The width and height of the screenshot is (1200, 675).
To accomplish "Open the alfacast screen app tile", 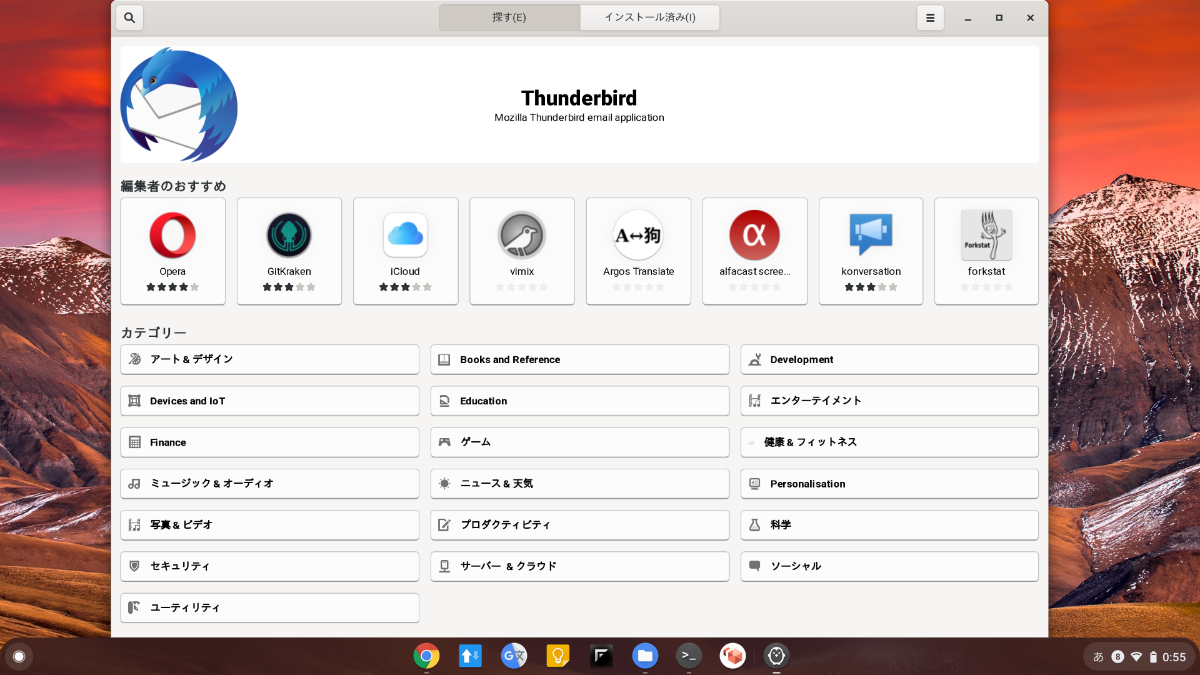I will tap(755, 251).
